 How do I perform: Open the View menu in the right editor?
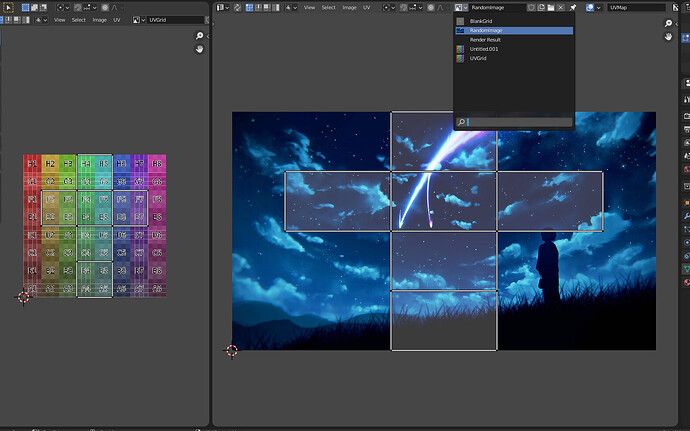[309, 7]
